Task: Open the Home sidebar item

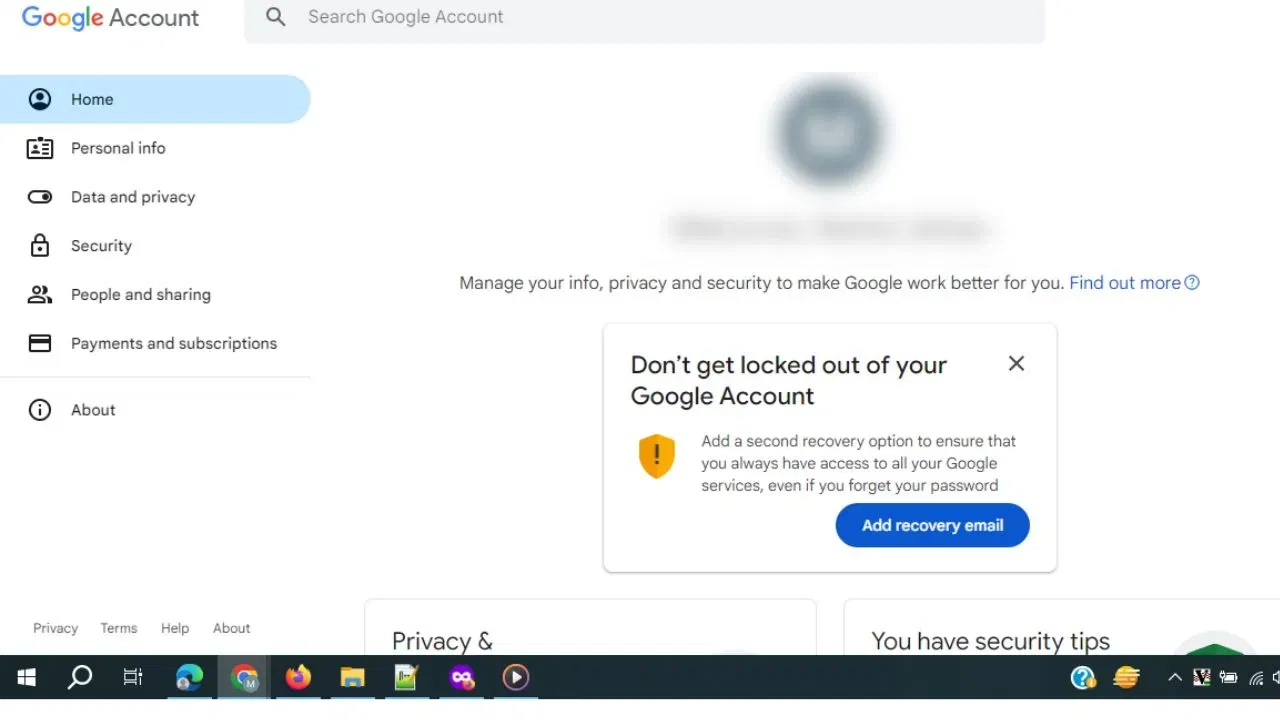Action: [155, 99]
